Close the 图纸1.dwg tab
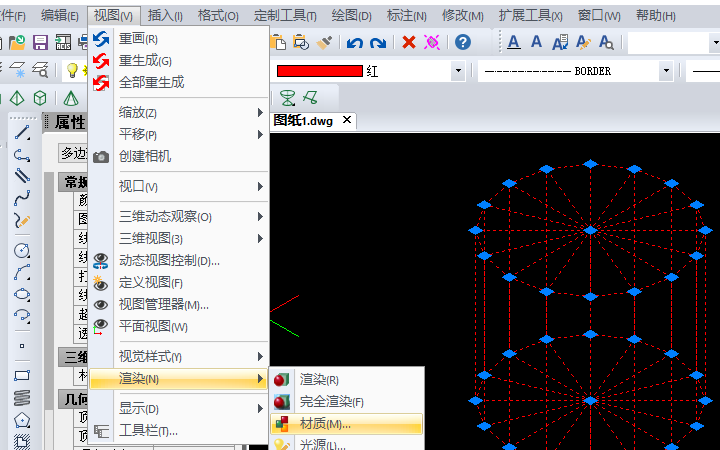The height and width of the screenshot is (450, 720). click(347, 120)
